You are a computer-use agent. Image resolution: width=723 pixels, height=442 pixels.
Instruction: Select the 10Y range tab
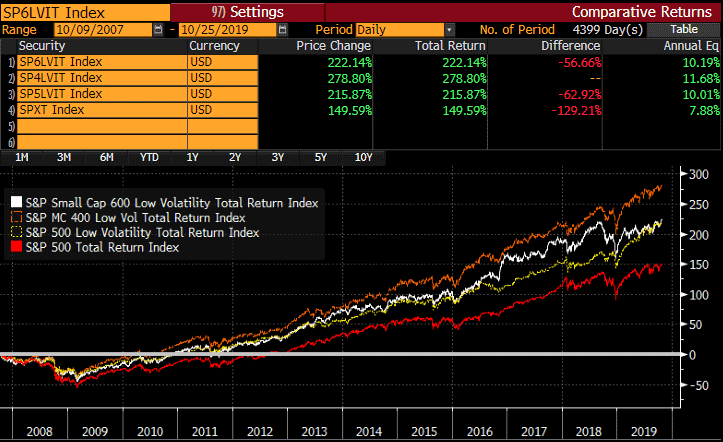(x=363, y=158)
